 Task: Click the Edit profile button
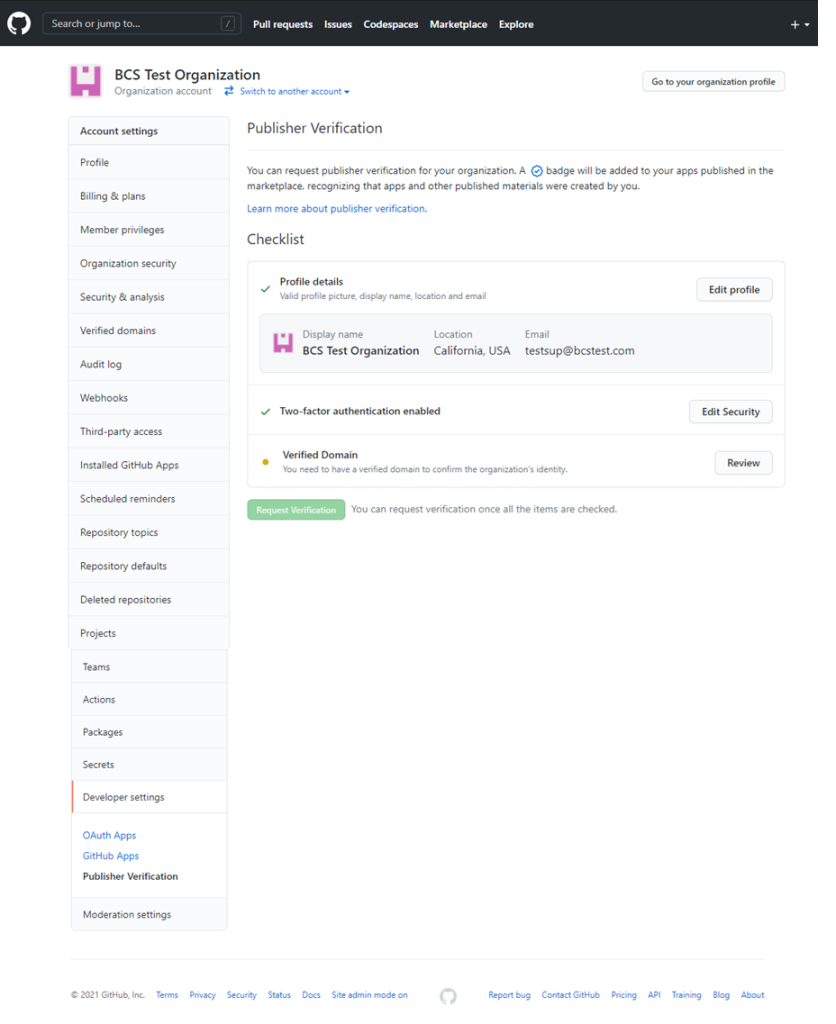[734, 290]
